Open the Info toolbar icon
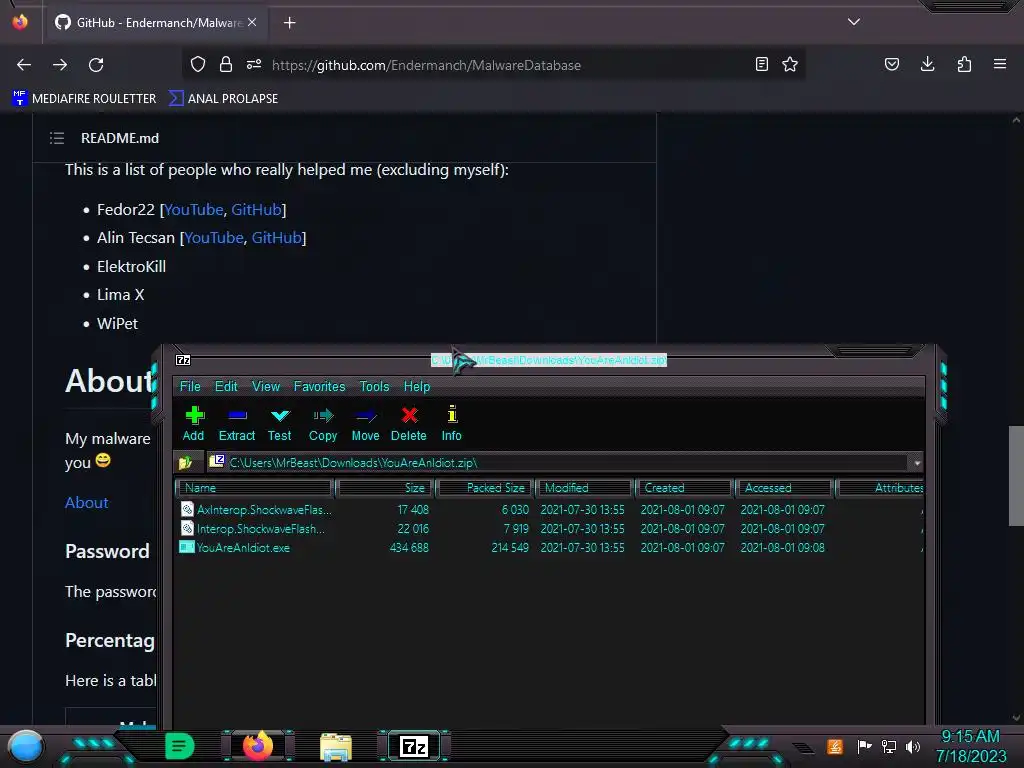This screenshot has width=1024, height=768. tap(451, 424)
